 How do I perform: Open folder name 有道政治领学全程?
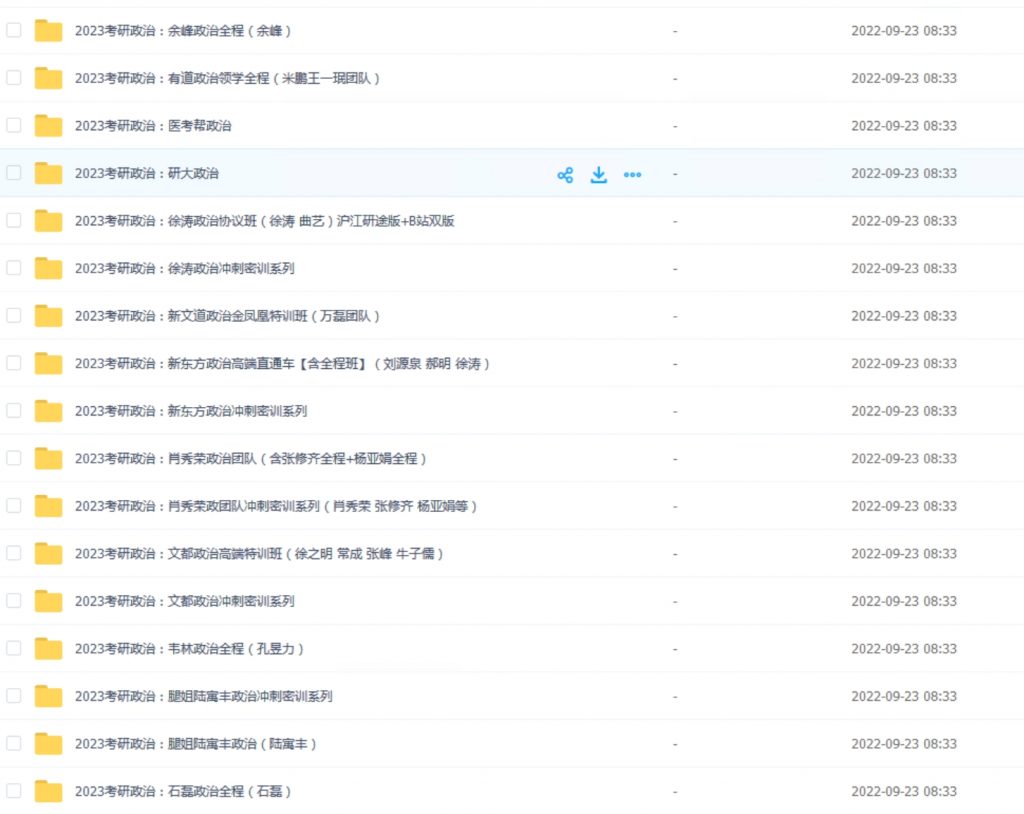pyautogui.click(x=227, y=78)
